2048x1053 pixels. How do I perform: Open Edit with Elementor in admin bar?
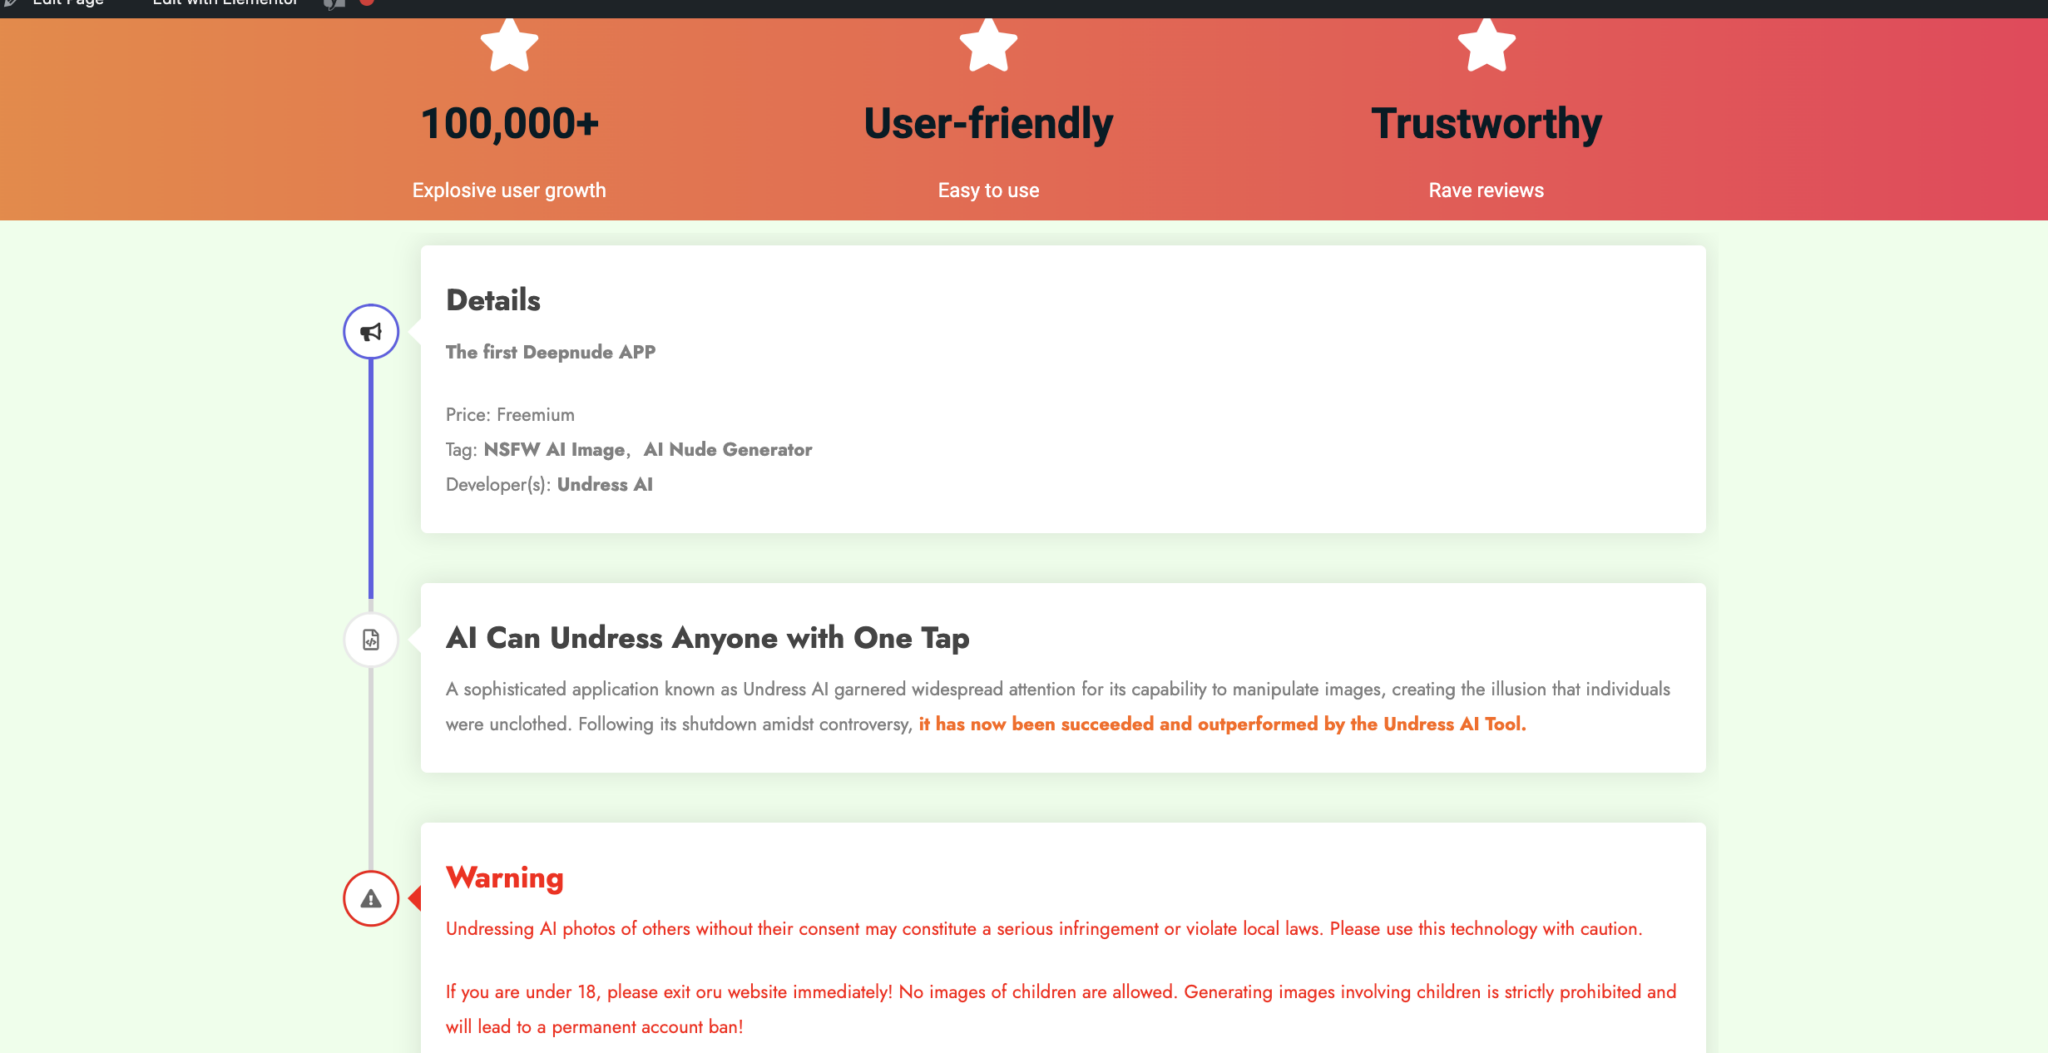(225, 4)
